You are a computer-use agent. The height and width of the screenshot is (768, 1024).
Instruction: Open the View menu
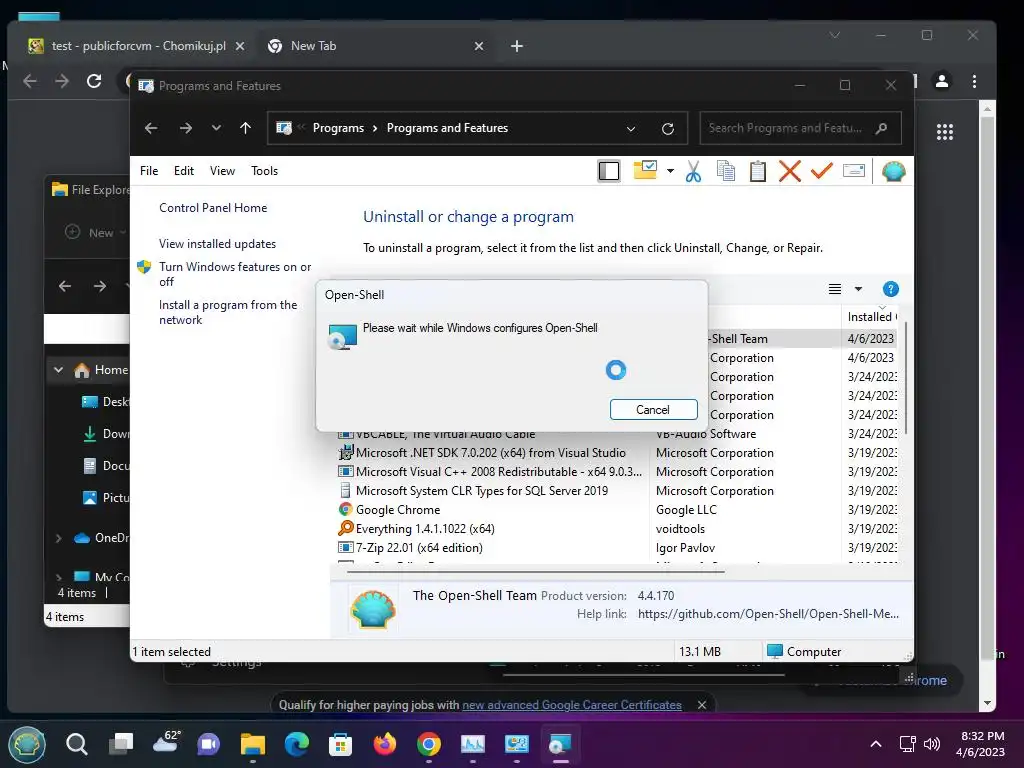[222, 170]
